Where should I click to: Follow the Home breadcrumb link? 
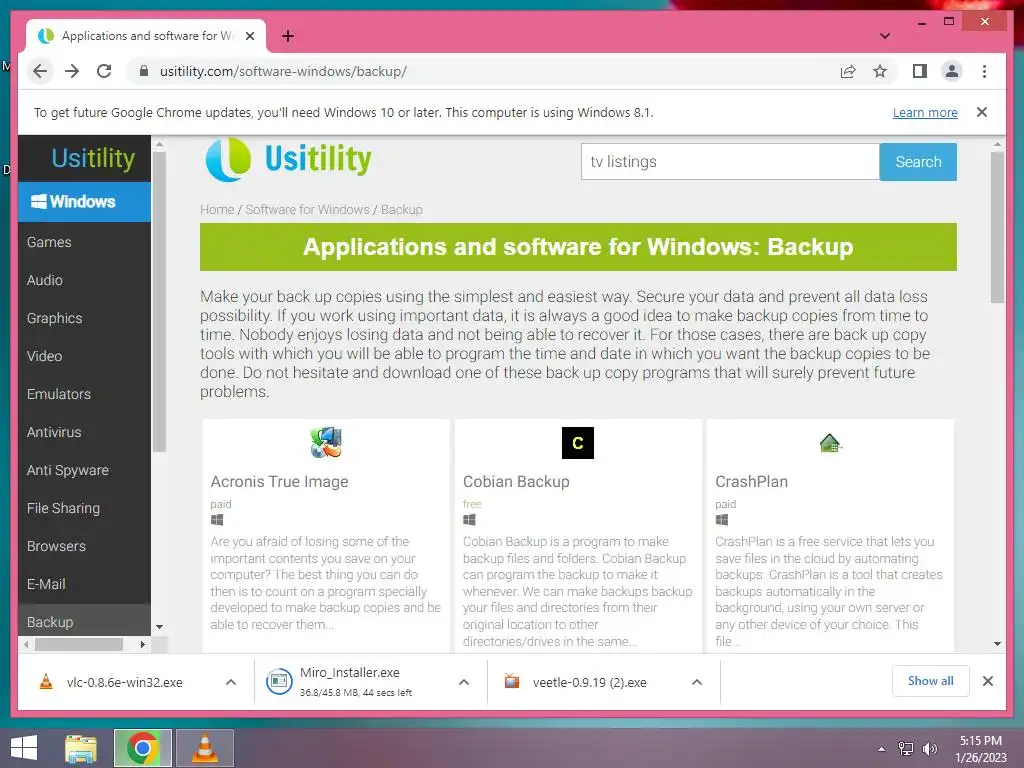tap(217, 210)
